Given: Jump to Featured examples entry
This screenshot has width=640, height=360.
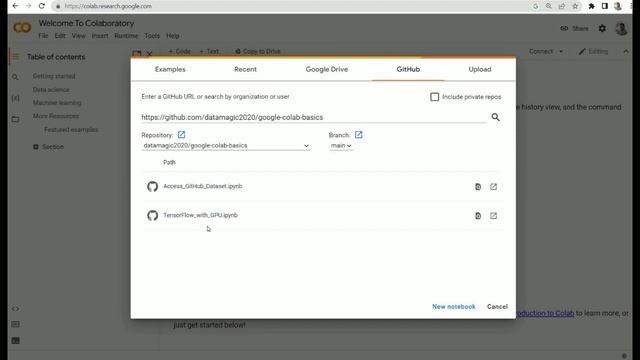Looking at the screenshot, I should pyautogui.click(x=71, y=130).
